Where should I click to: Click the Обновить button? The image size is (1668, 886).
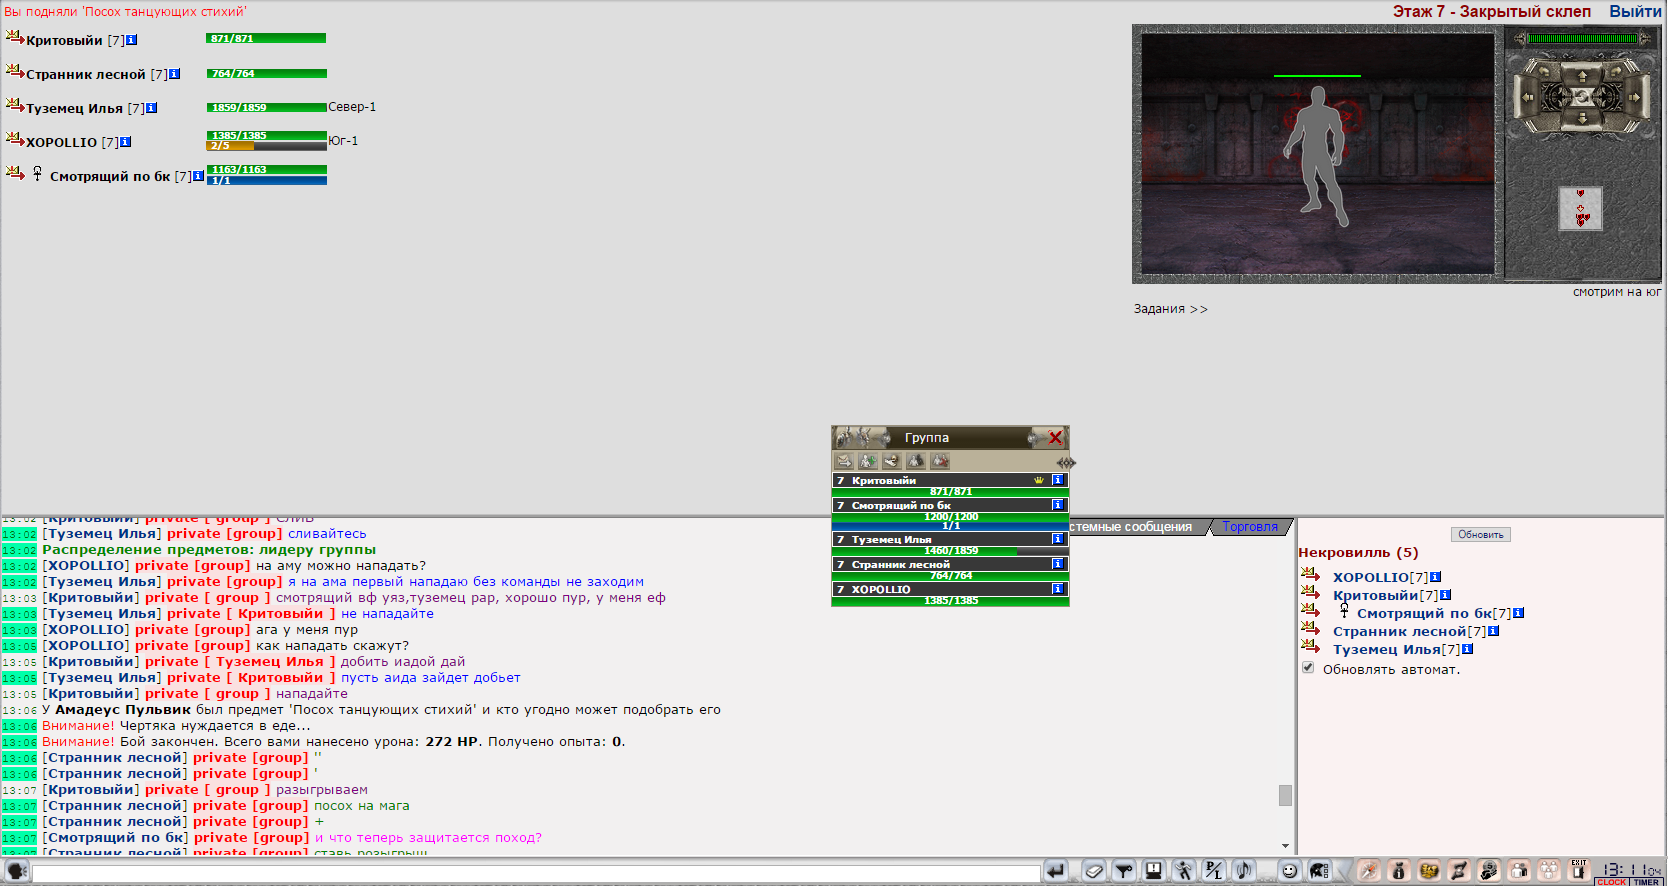pyautogui.click(x=1480, y=535)
